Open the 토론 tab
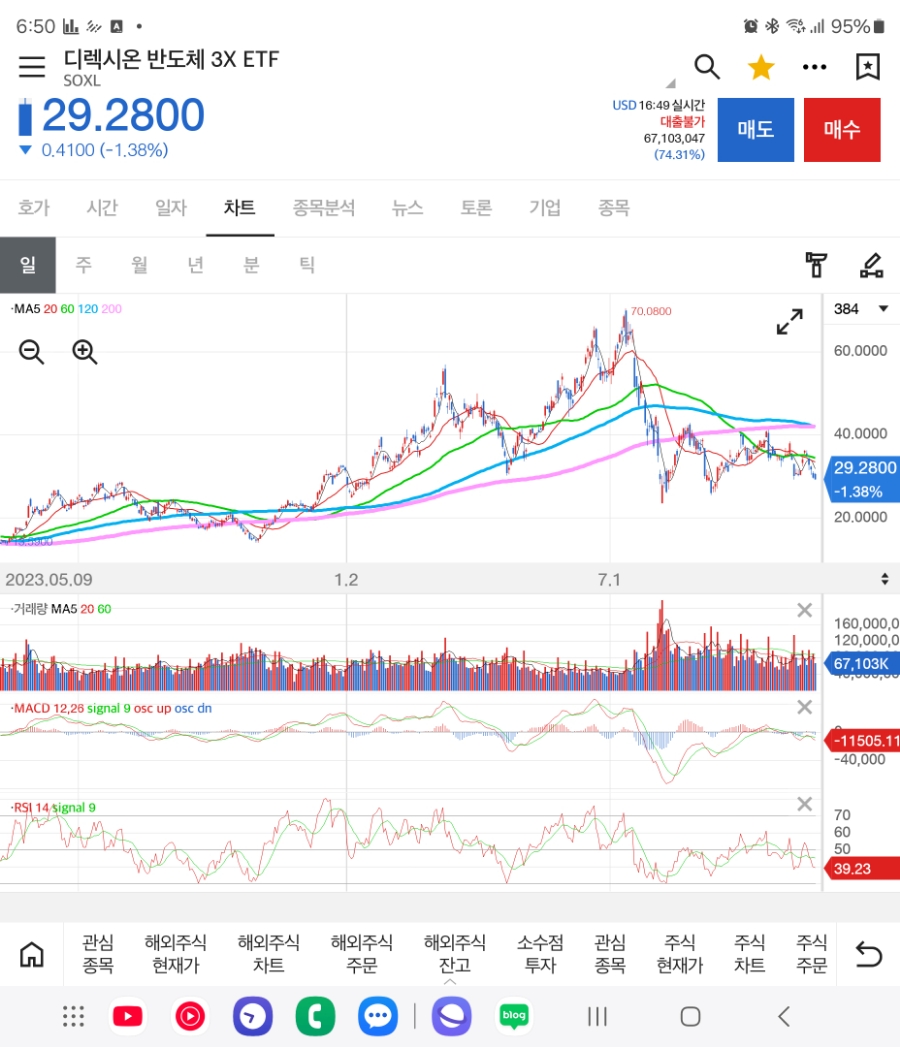 point(476,208)
